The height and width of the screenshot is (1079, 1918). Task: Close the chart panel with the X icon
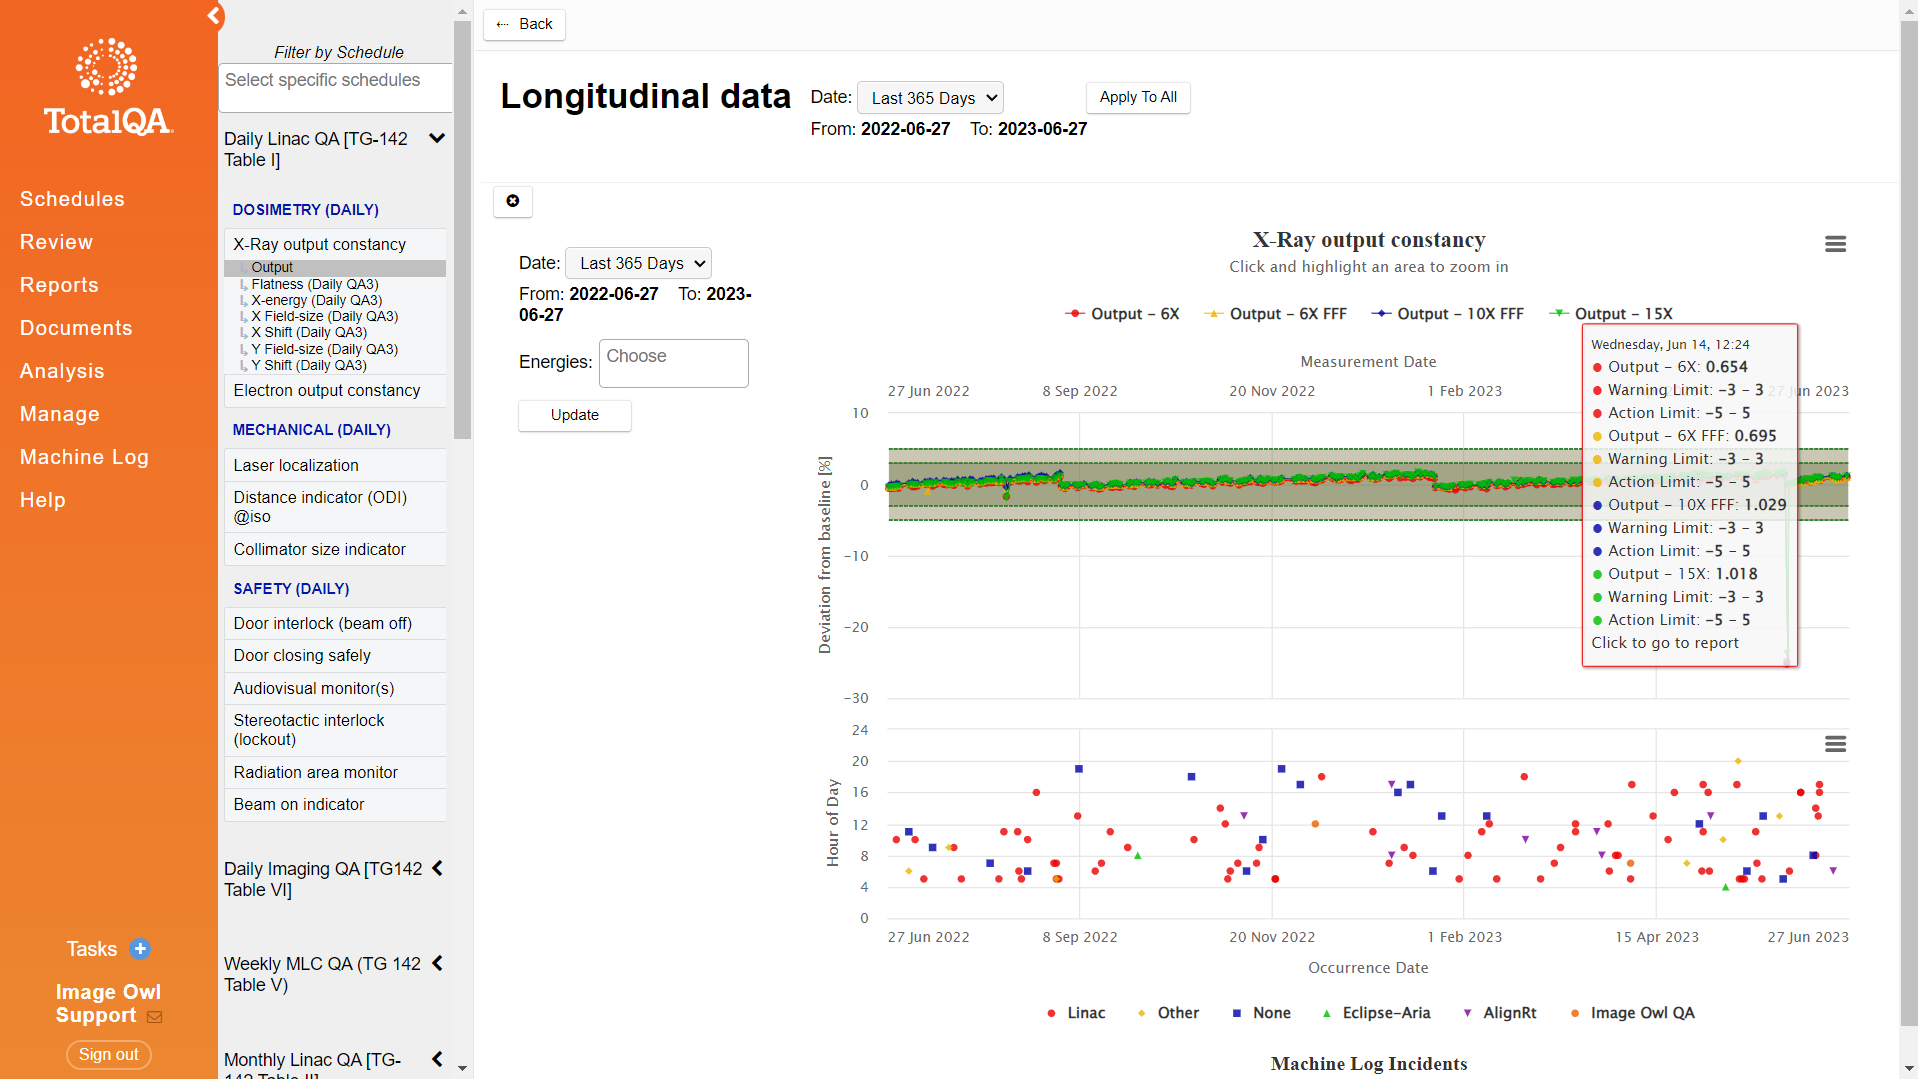[x=513, y=201]
